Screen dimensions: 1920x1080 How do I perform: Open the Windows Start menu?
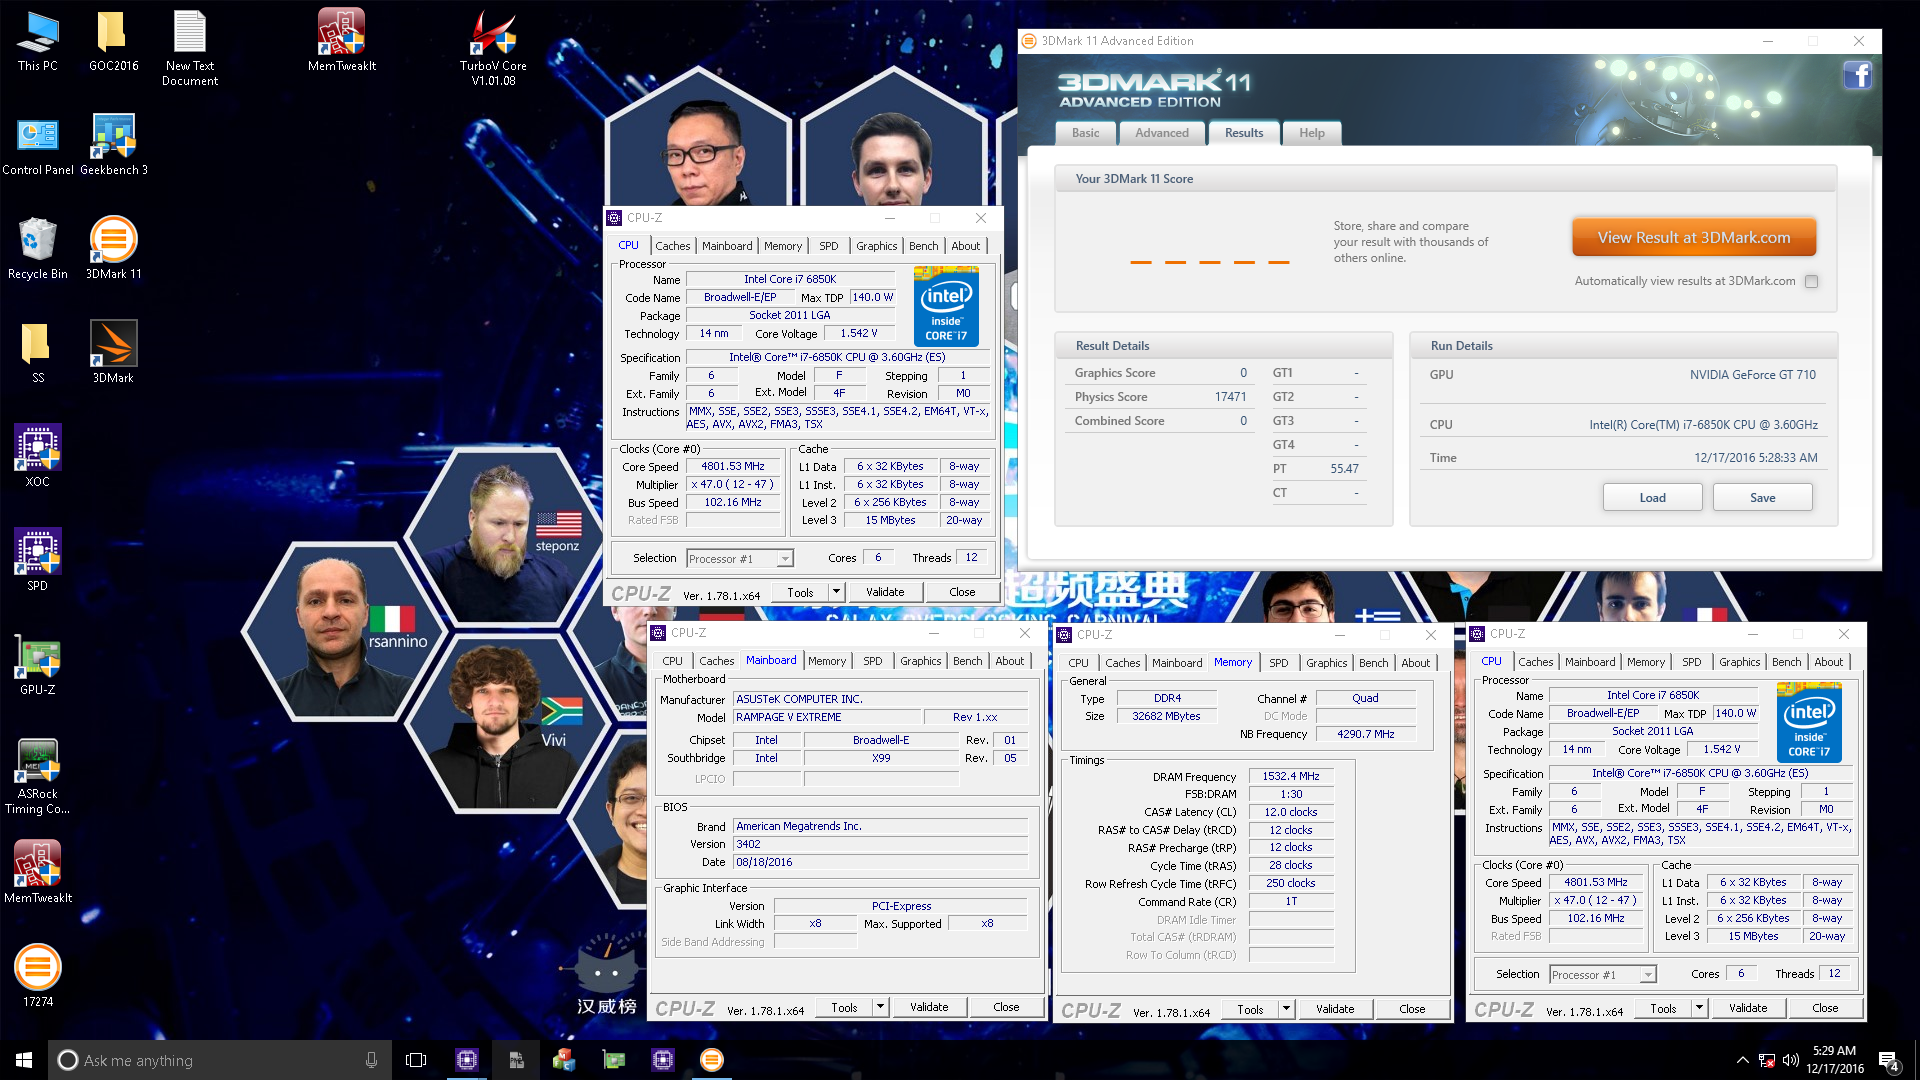click(x=24, y=1060)
